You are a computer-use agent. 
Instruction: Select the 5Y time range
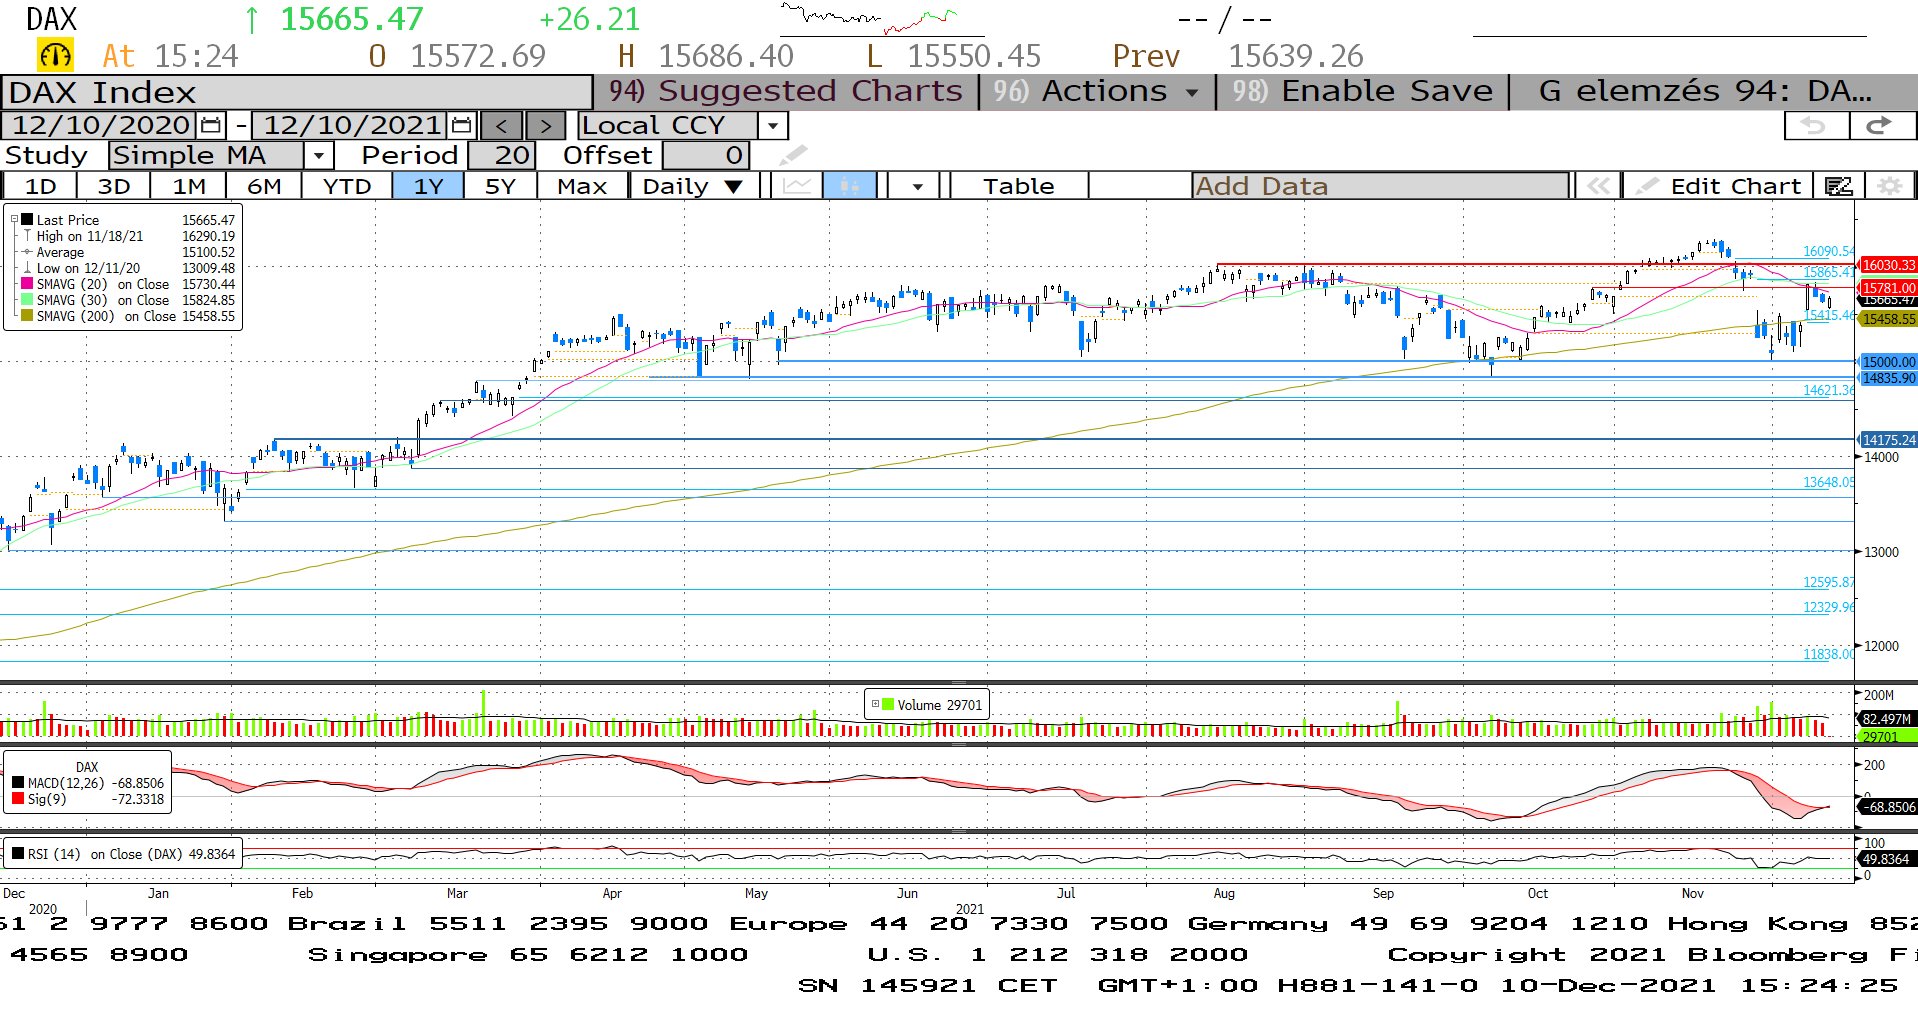pyautogui.click(x=500, y=186)
